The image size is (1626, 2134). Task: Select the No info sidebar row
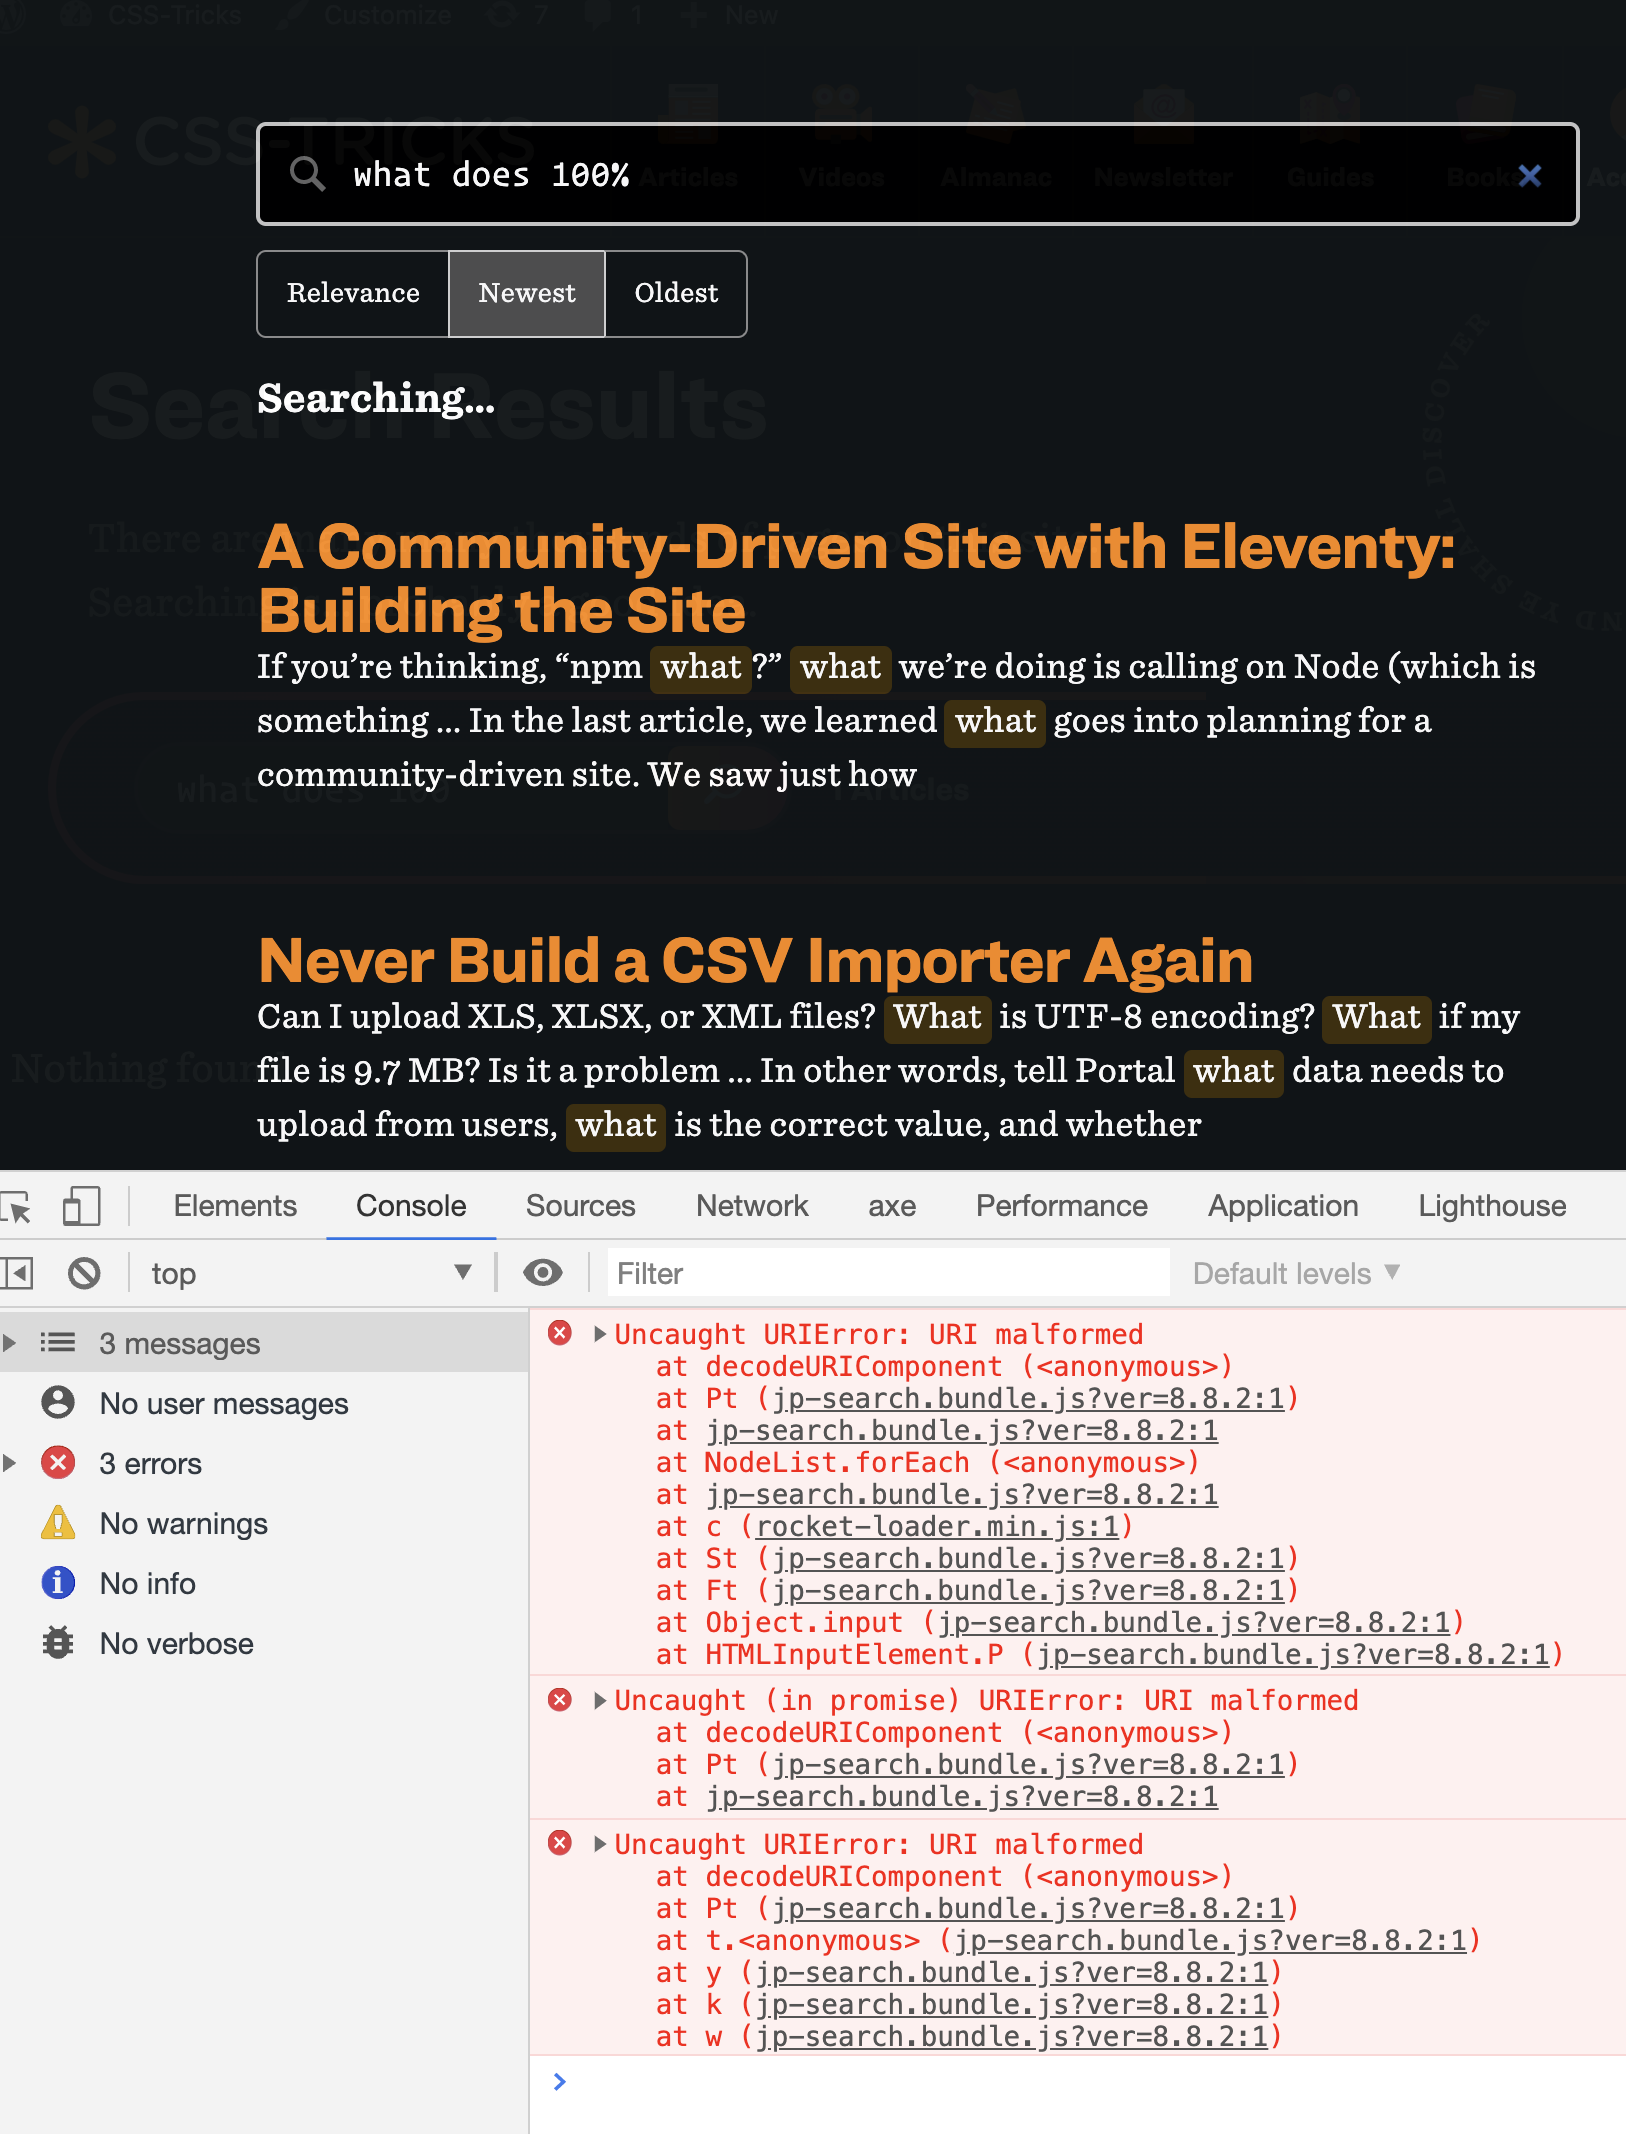click(x=264, y=1583)
